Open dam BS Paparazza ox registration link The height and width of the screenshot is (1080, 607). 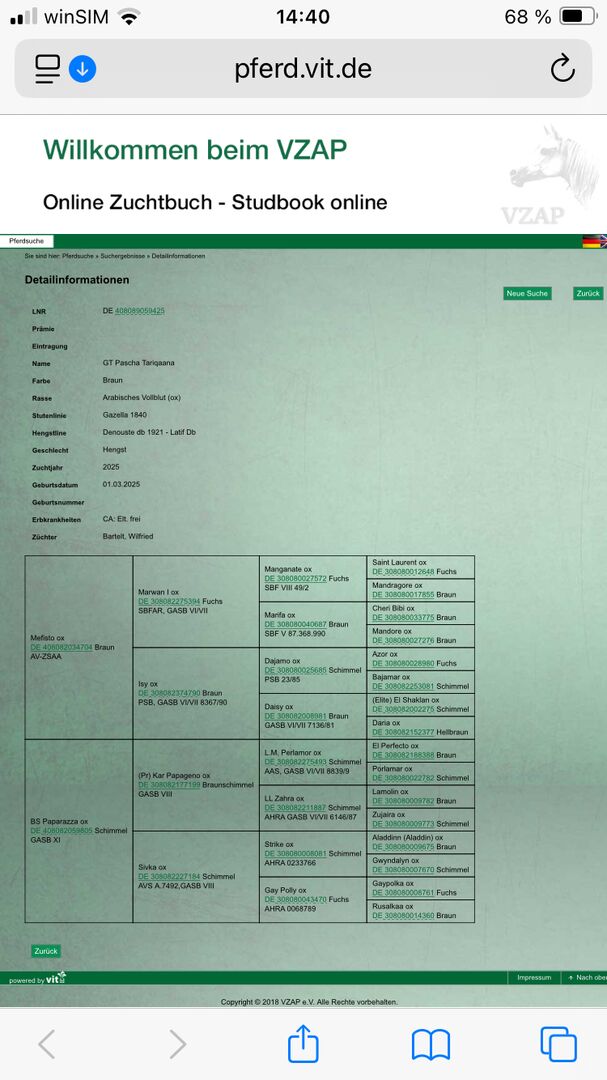tap(61, 831)
